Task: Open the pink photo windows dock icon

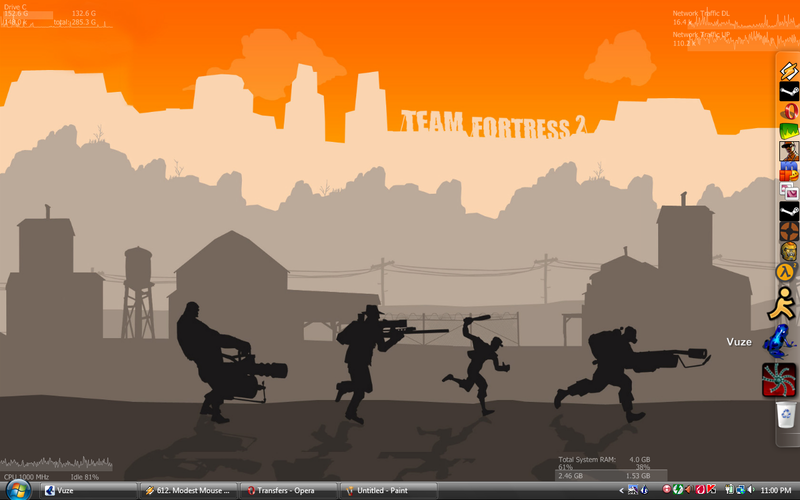Action: click(789, 191)
